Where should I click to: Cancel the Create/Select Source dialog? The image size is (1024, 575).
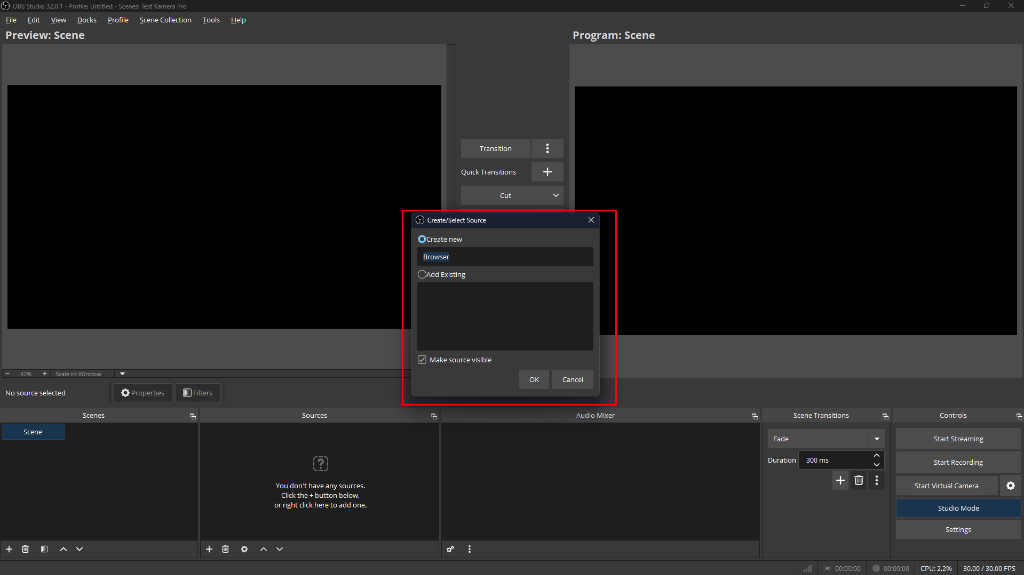pyautogui.click(x=573, y=380)
